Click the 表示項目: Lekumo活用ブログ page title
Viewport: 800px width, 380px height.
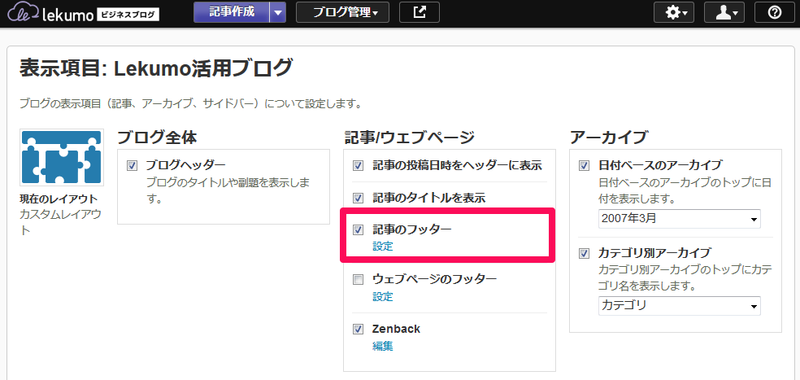pos(156,68)
